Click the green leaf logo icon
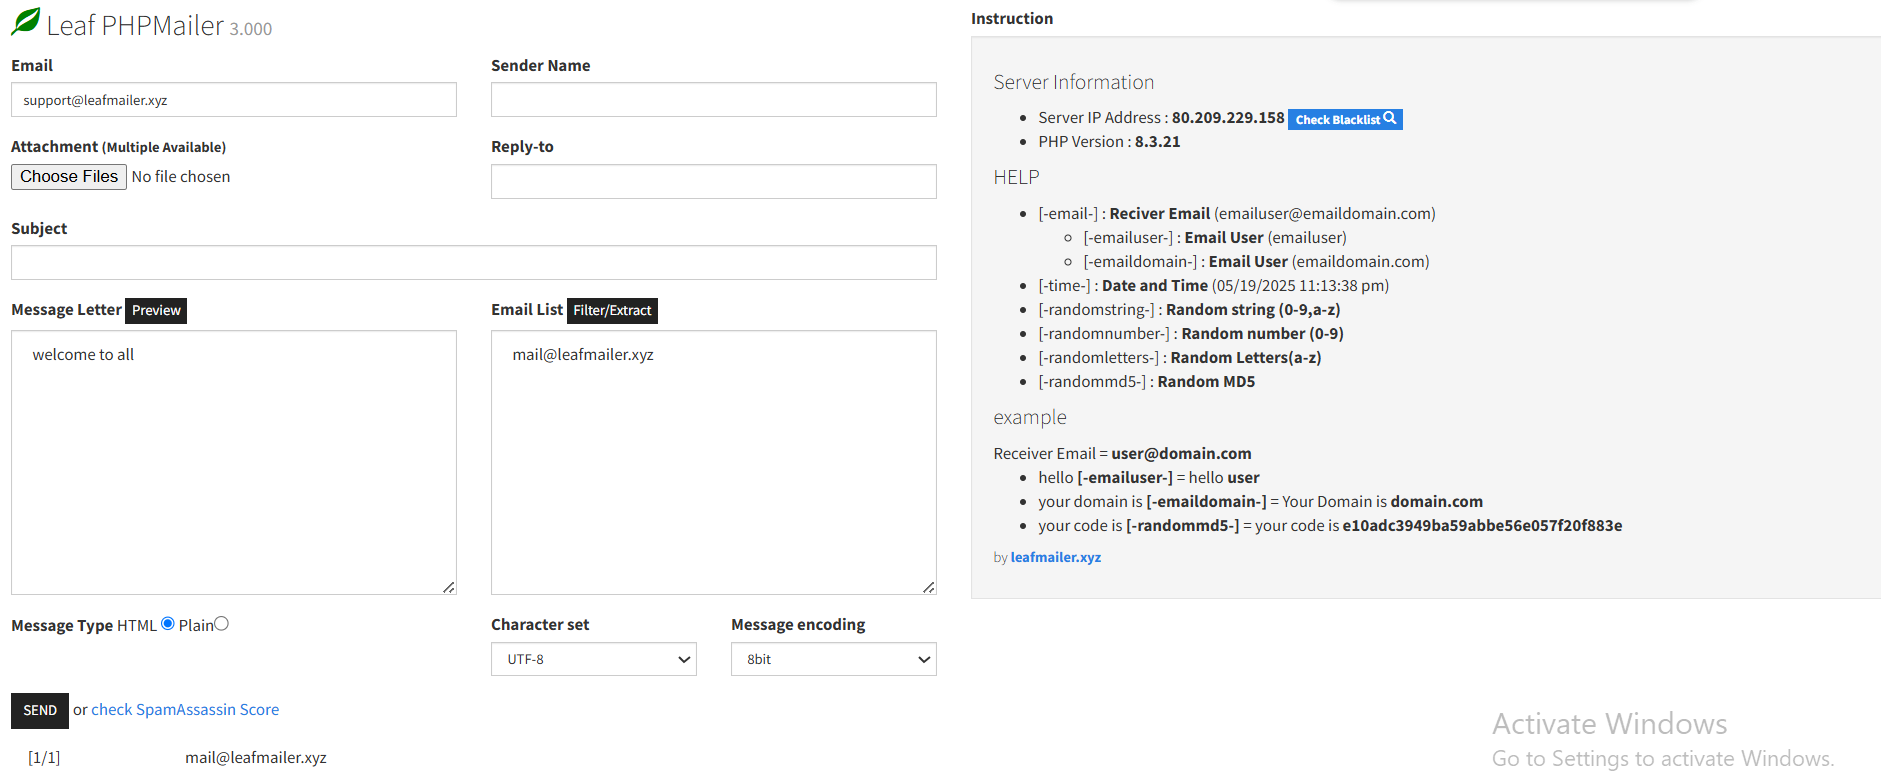The image size is (1881, 783). point(26,22)
